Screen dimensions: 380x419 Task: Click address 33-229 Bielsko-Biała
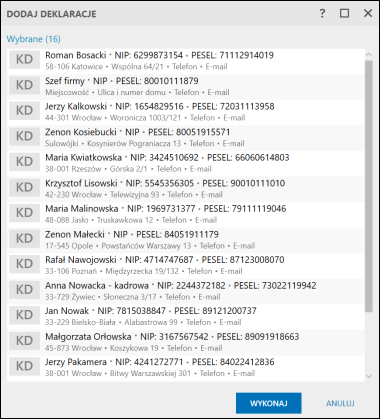point(80,322)
